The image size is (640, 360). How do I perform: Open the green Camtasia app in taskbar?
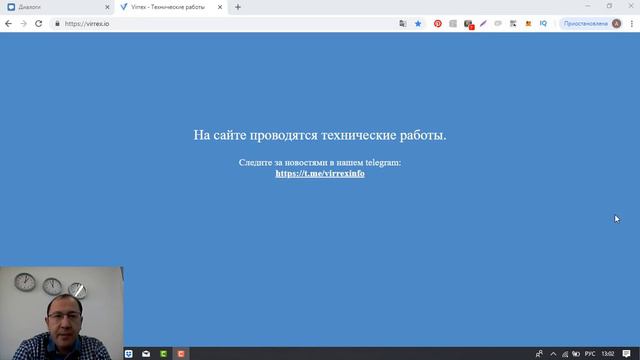tap(164, 354)
